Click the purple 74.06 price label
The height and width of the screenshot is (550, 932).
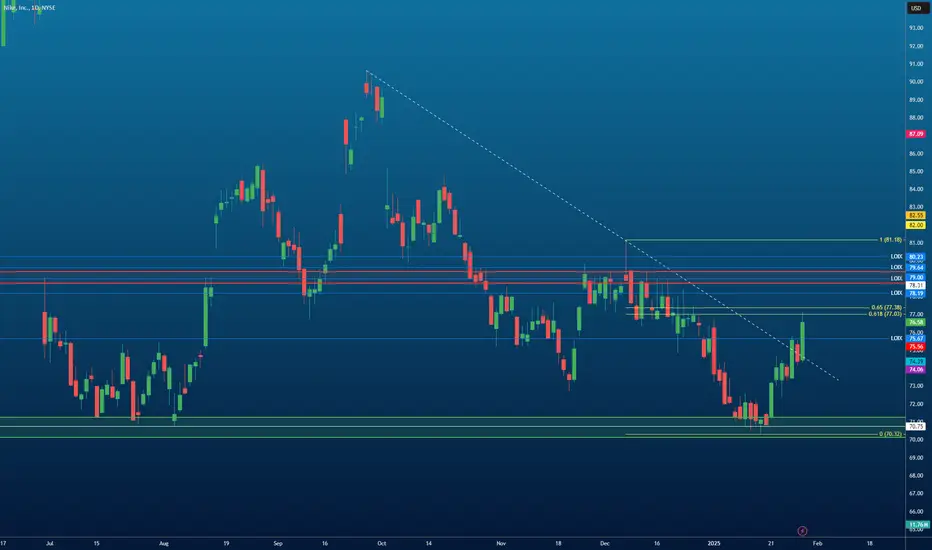tap(916, 370)
